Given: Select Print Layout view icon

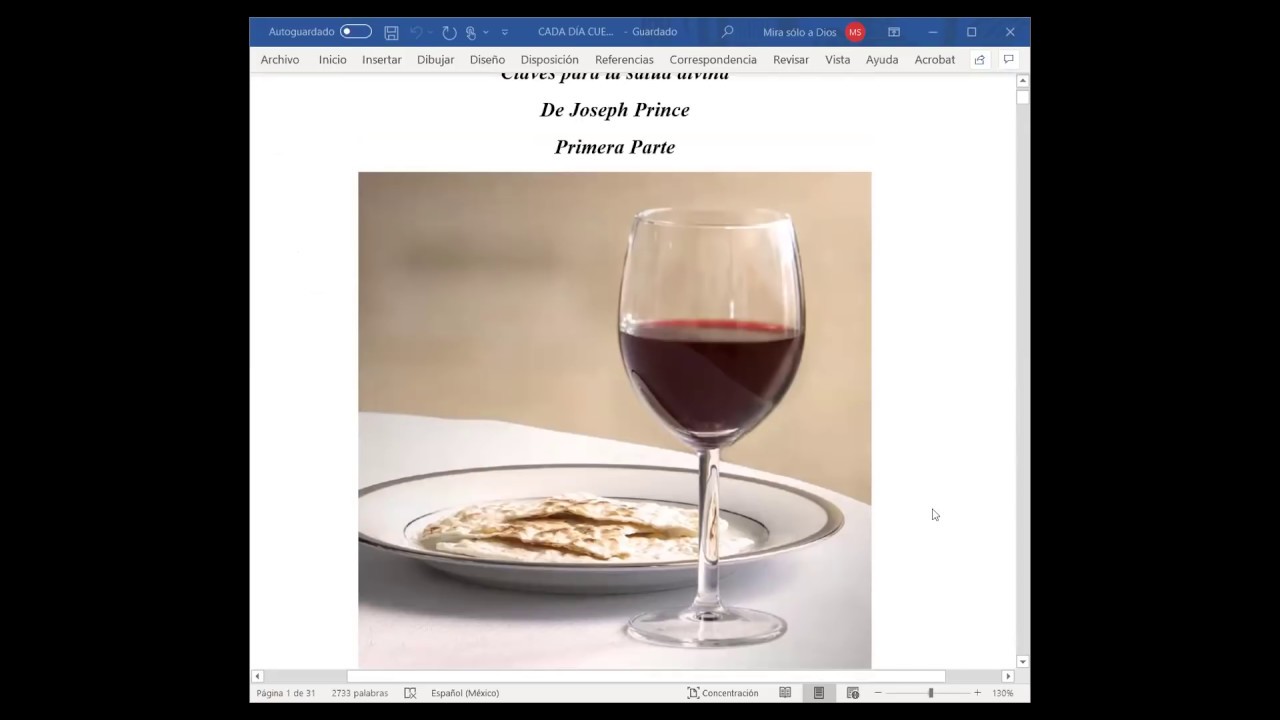Looking at the screenshot, I should [x=819, y=693].
